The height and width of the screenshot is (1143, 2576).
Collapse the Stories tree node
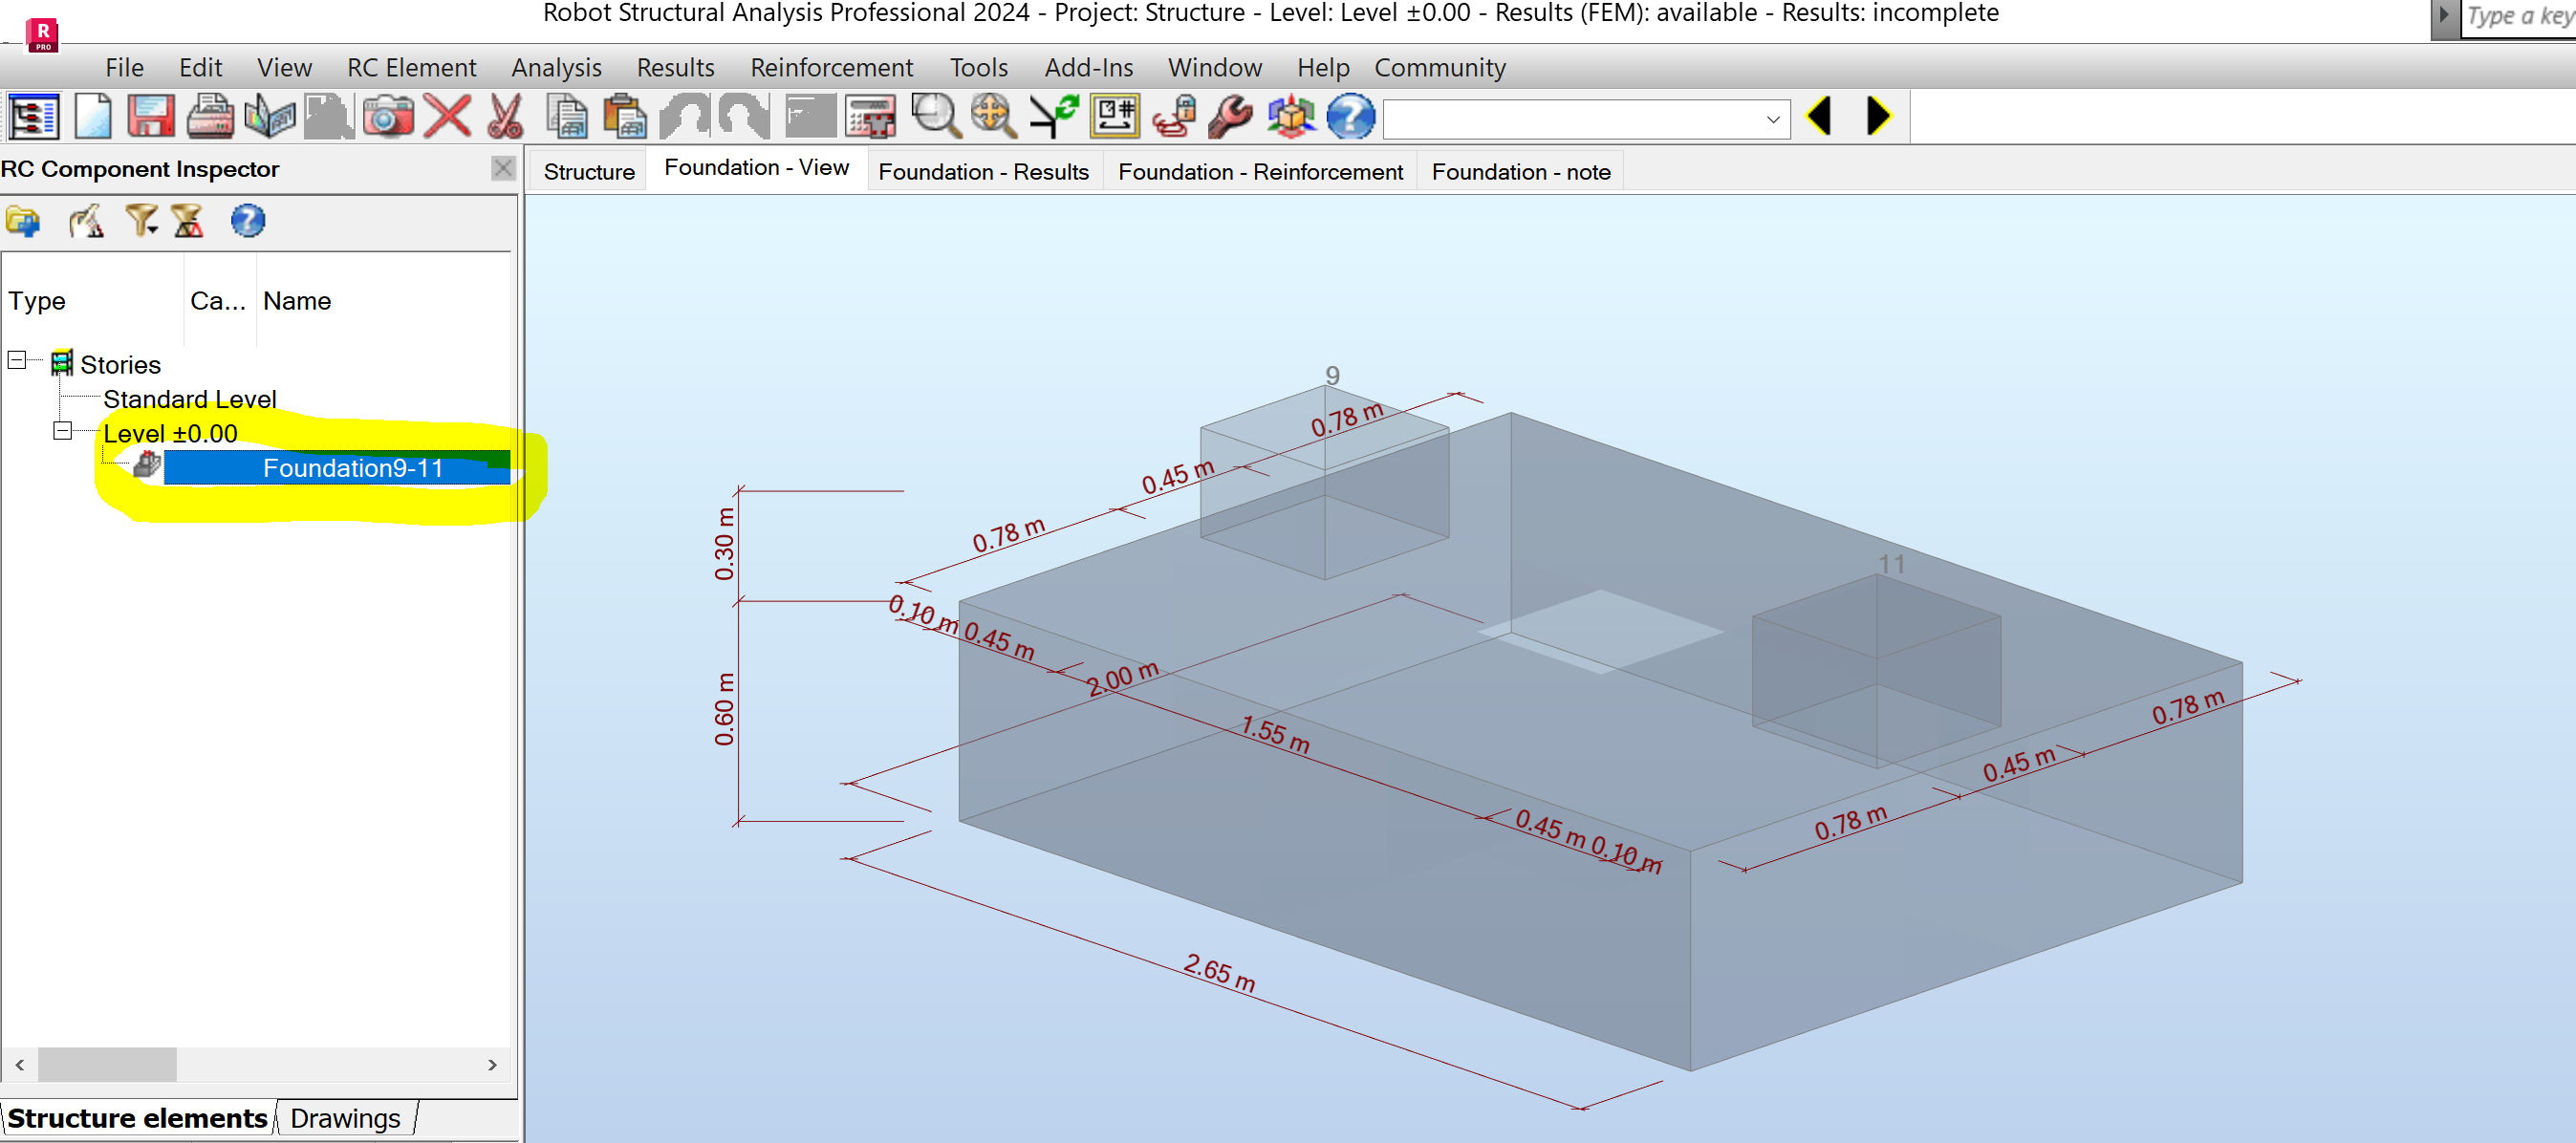15,359
